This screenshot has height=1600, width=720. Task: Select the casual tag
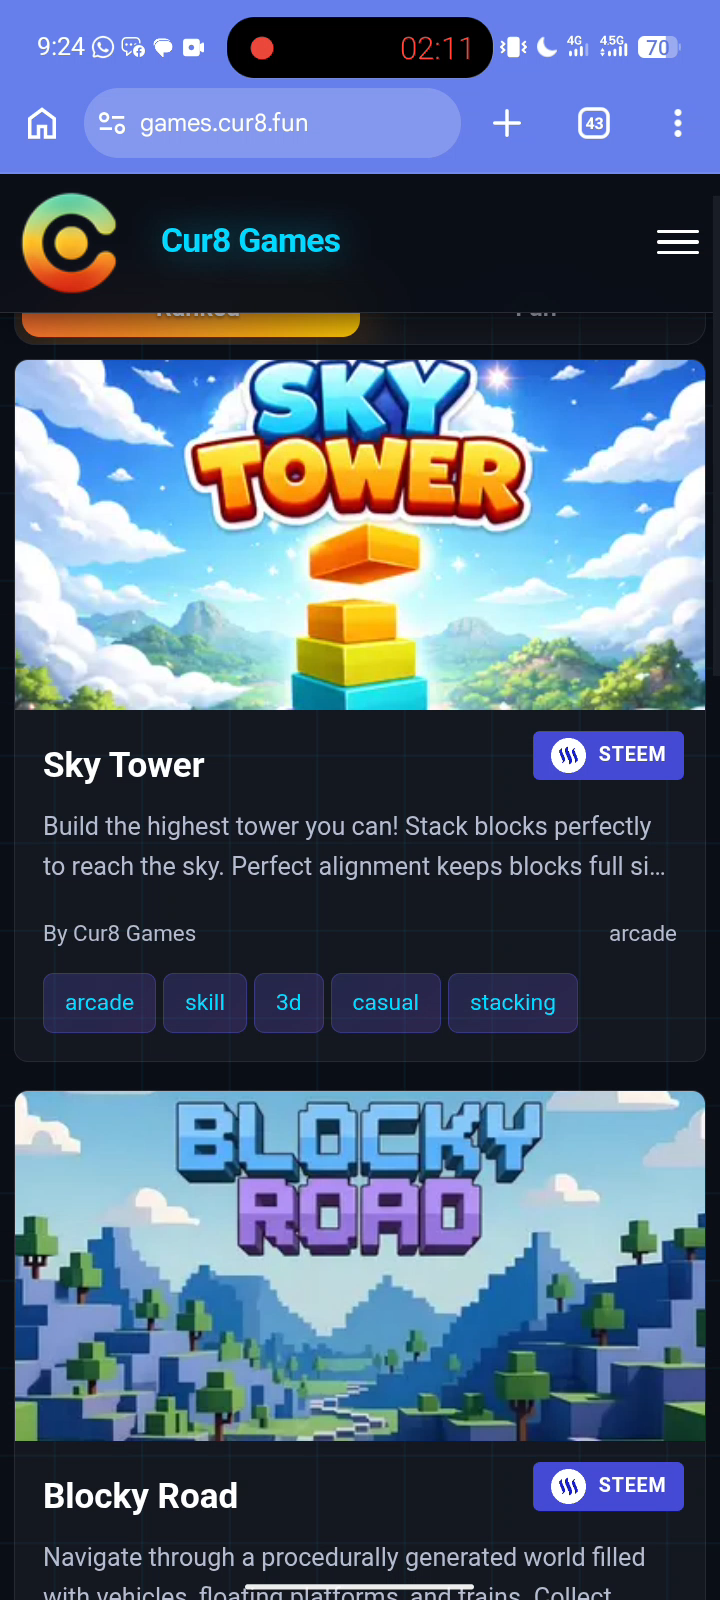pos(386,1003)
